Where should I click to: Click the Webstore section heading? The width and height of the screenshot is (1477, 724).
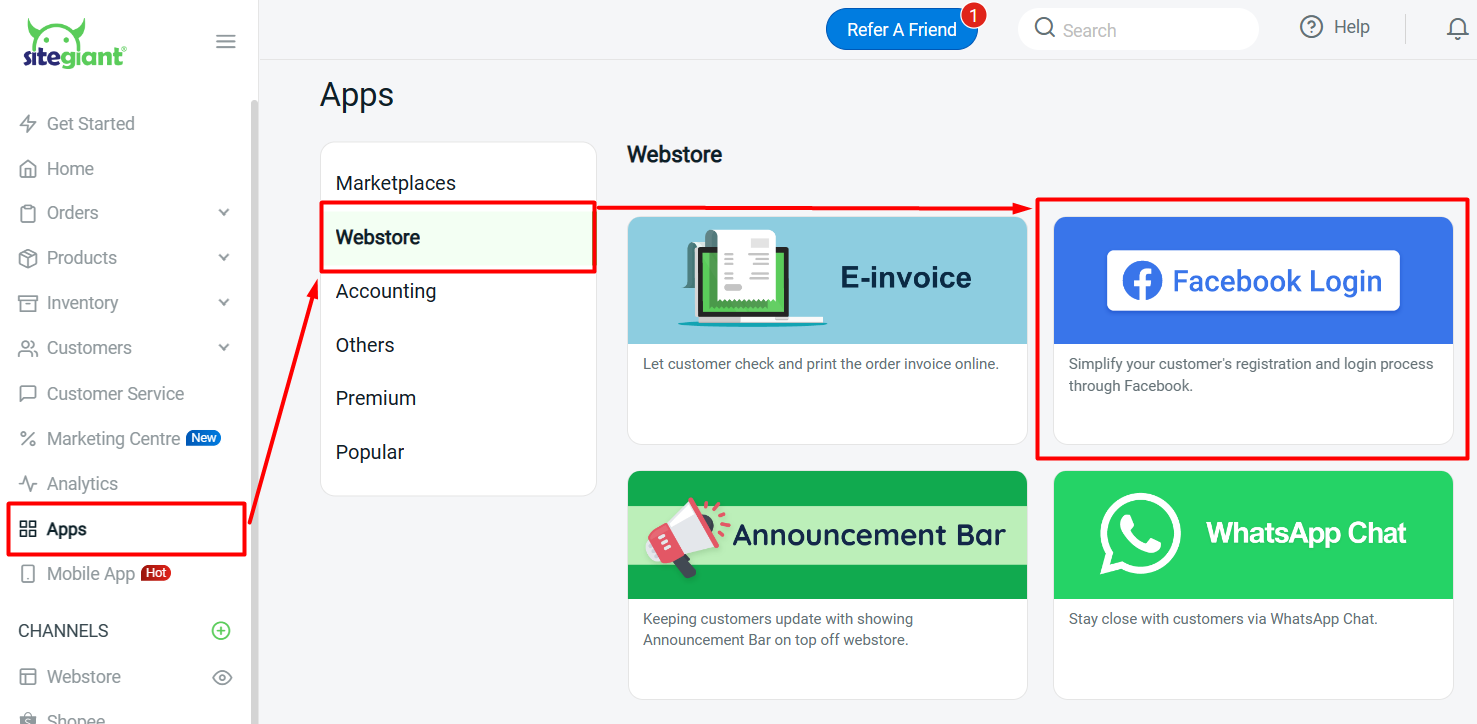coord(674,155)
